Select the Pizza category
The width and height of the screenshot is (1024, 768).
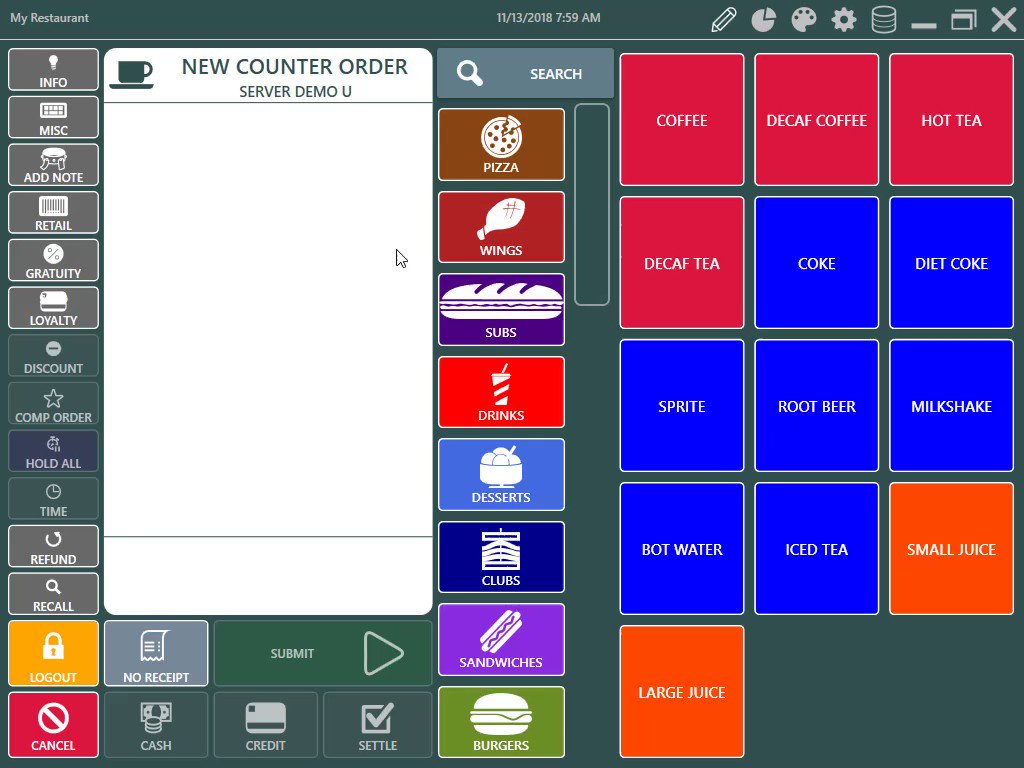click(501, 145)
